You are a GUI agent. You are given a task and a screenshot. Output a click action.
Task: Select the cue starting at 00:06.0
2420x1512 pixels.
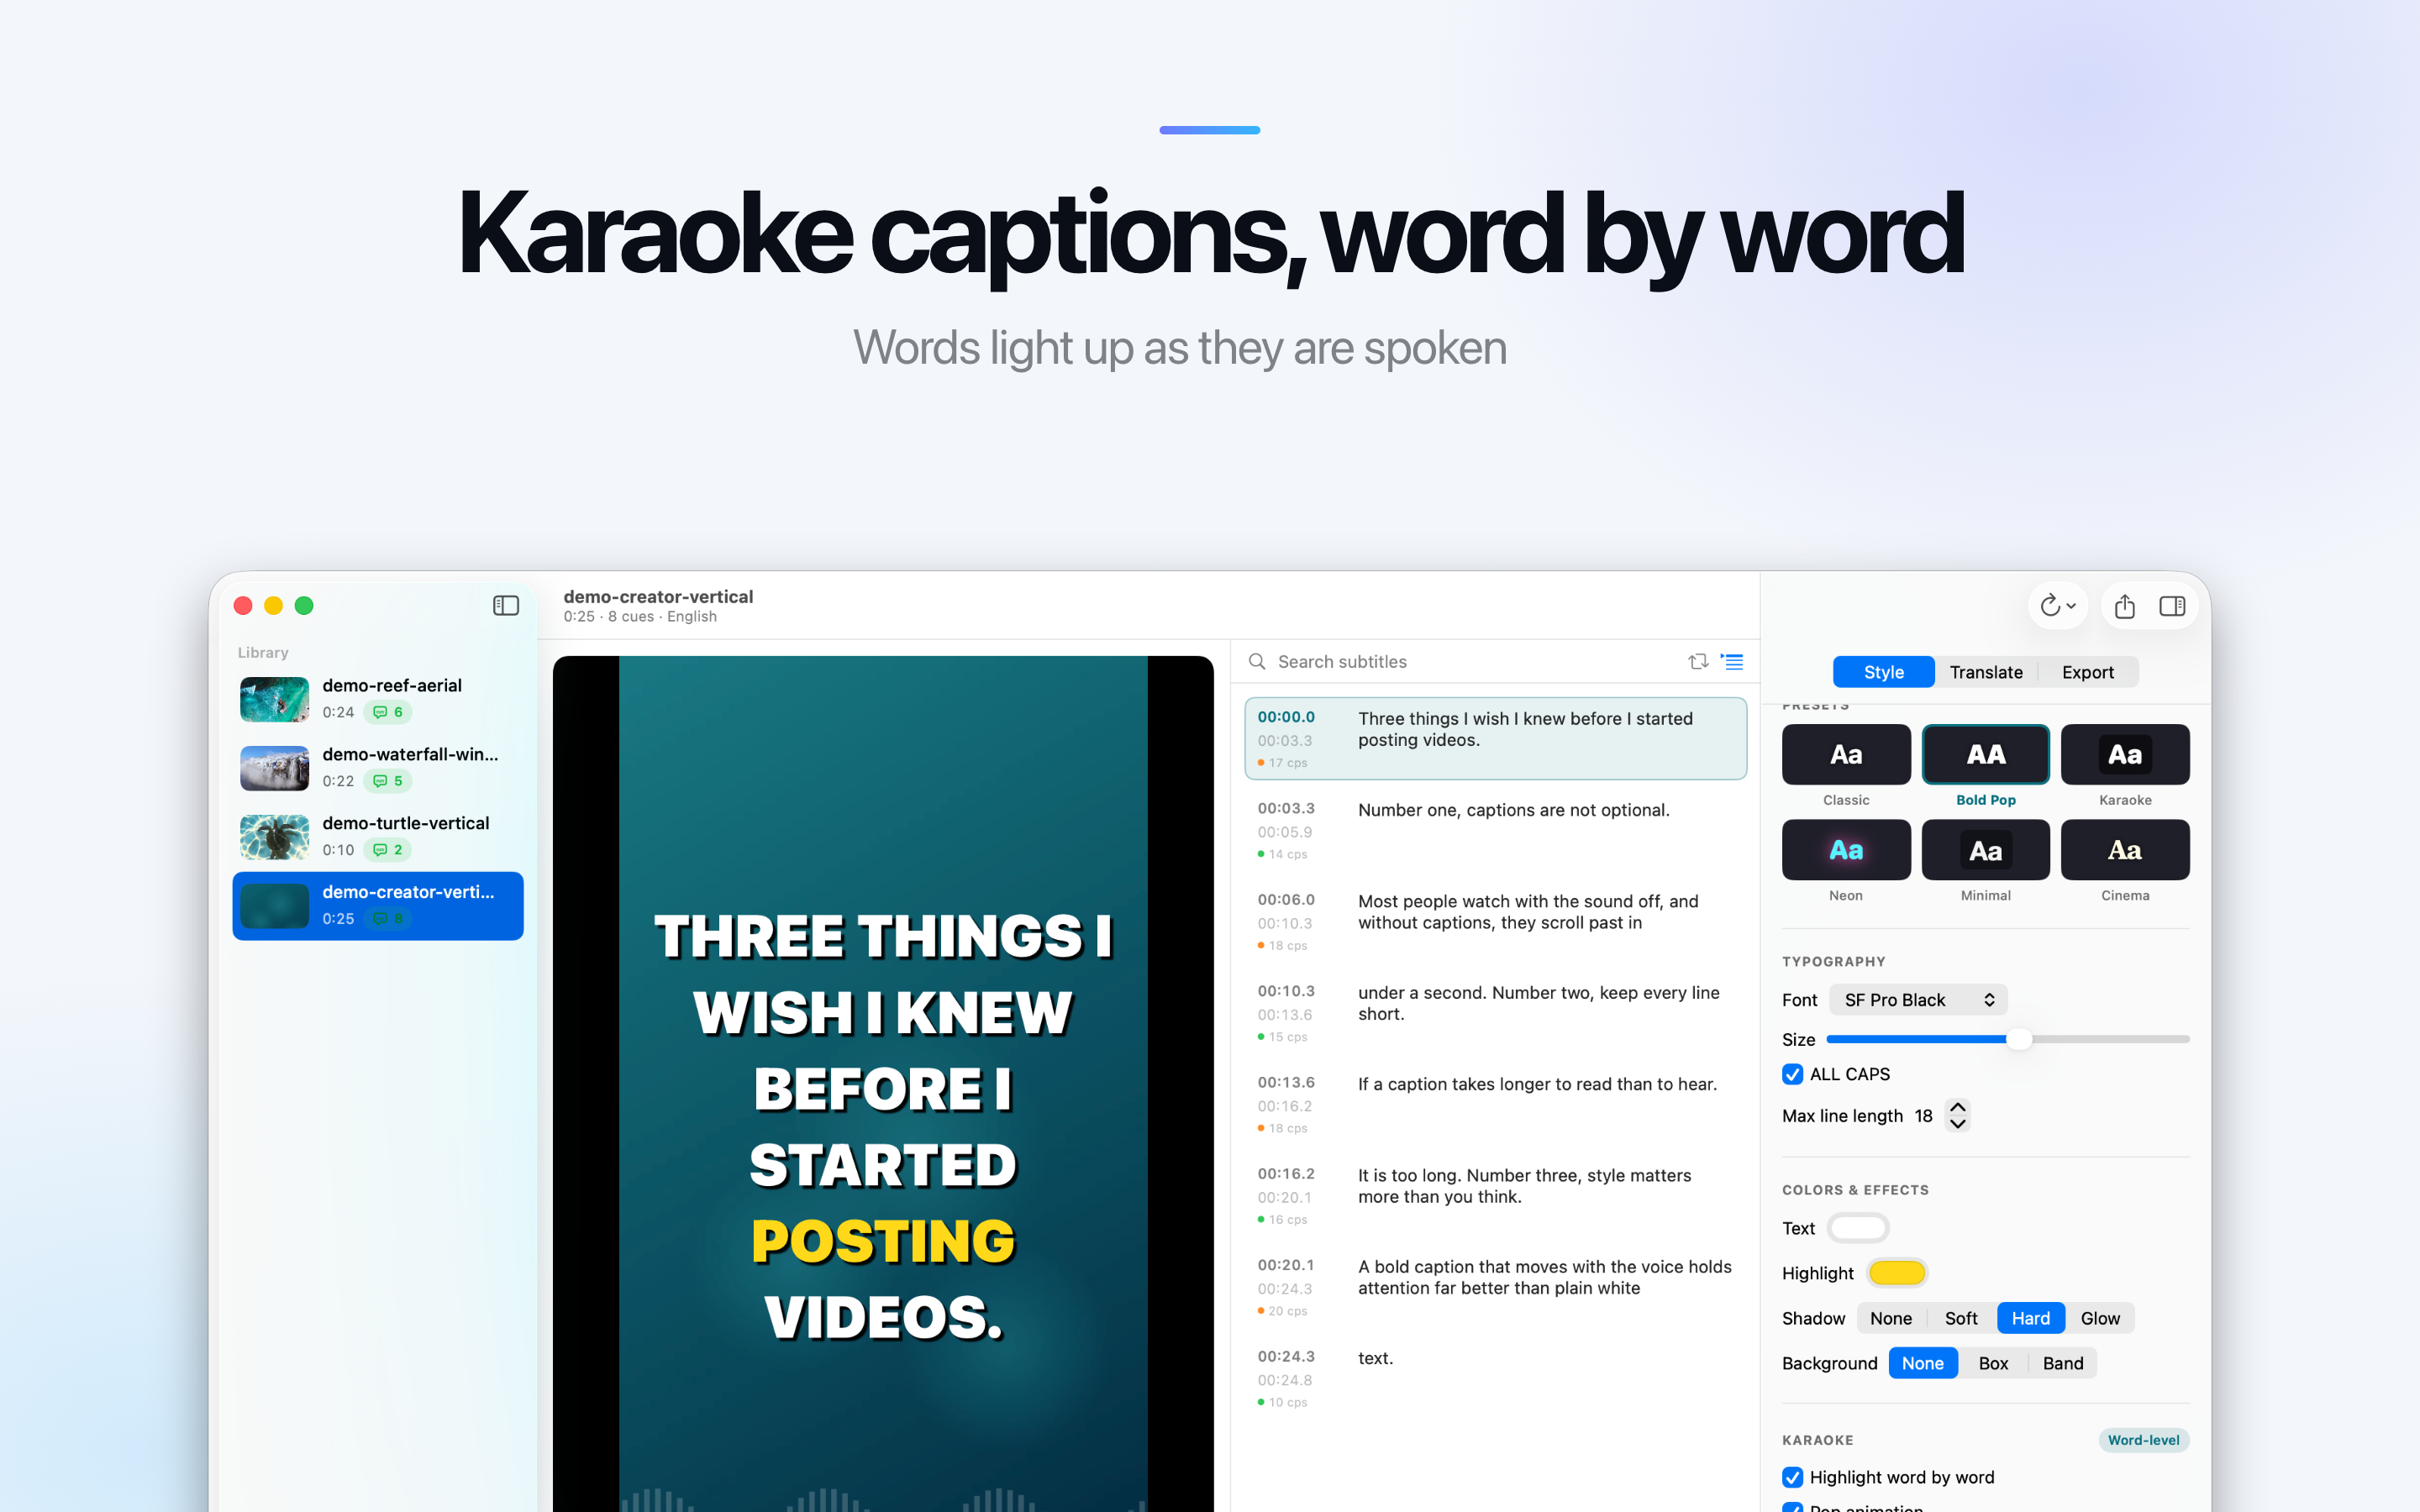[x=1495, y=921]
